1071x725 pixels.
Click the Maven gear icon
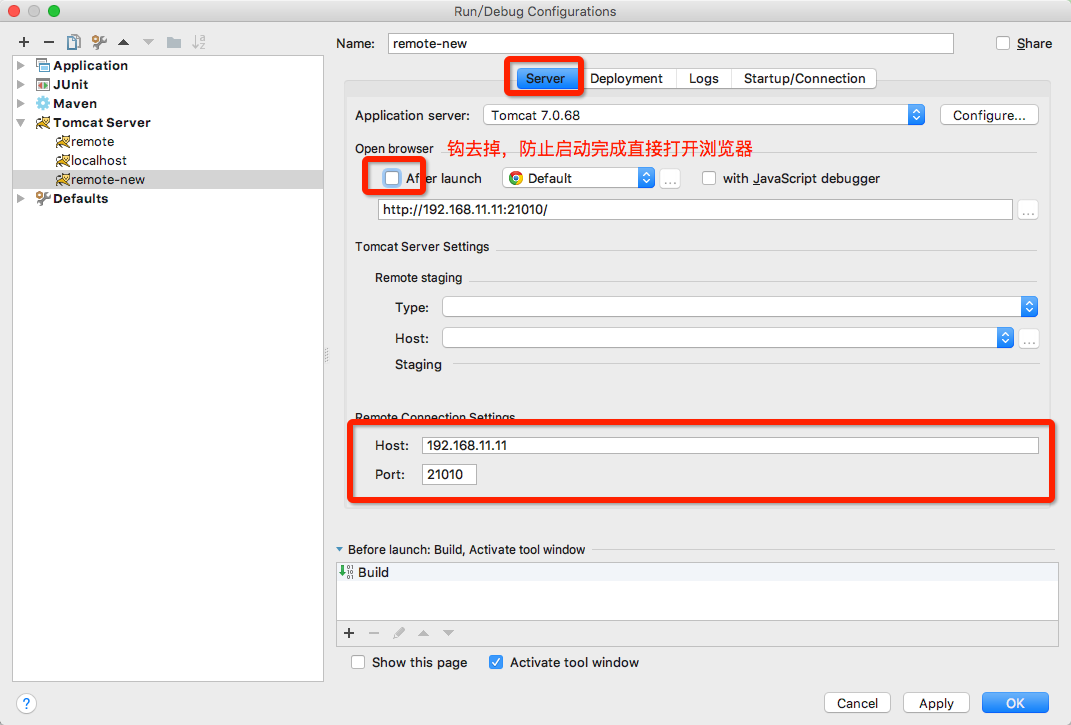(x=43, y=104)
